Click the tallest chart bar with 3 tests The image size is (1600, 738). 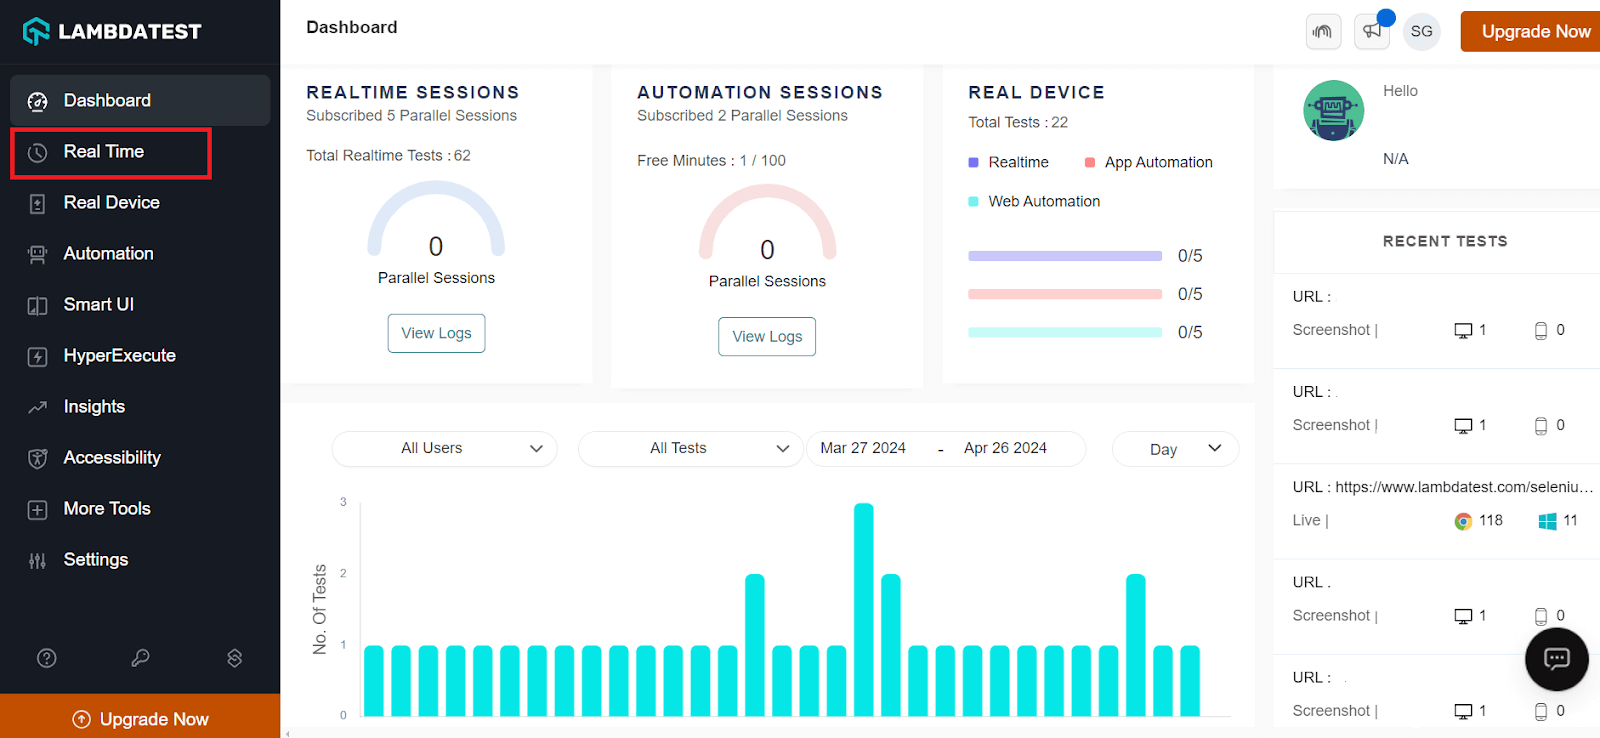click(864, 609)
